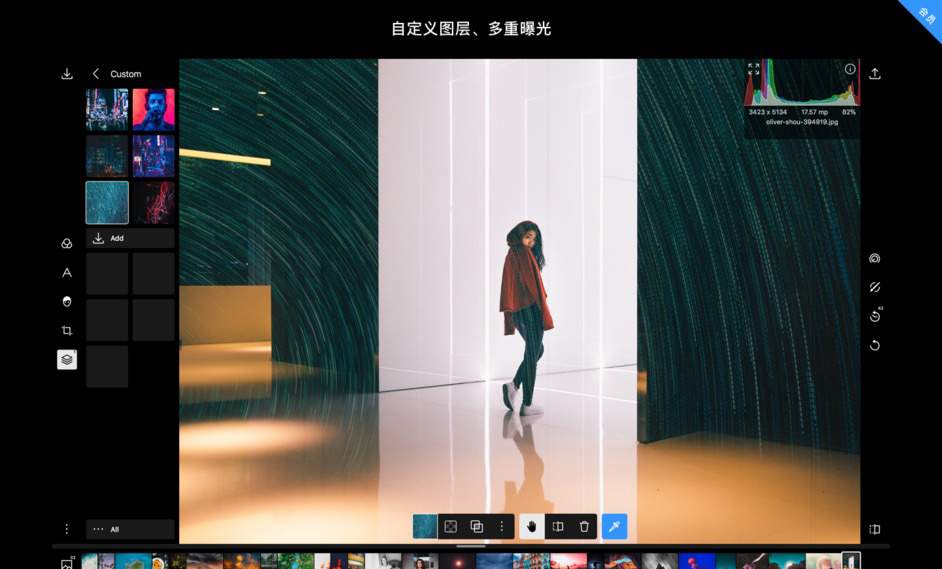Toggle the flip overlay button in bottom toolbar

558,526
